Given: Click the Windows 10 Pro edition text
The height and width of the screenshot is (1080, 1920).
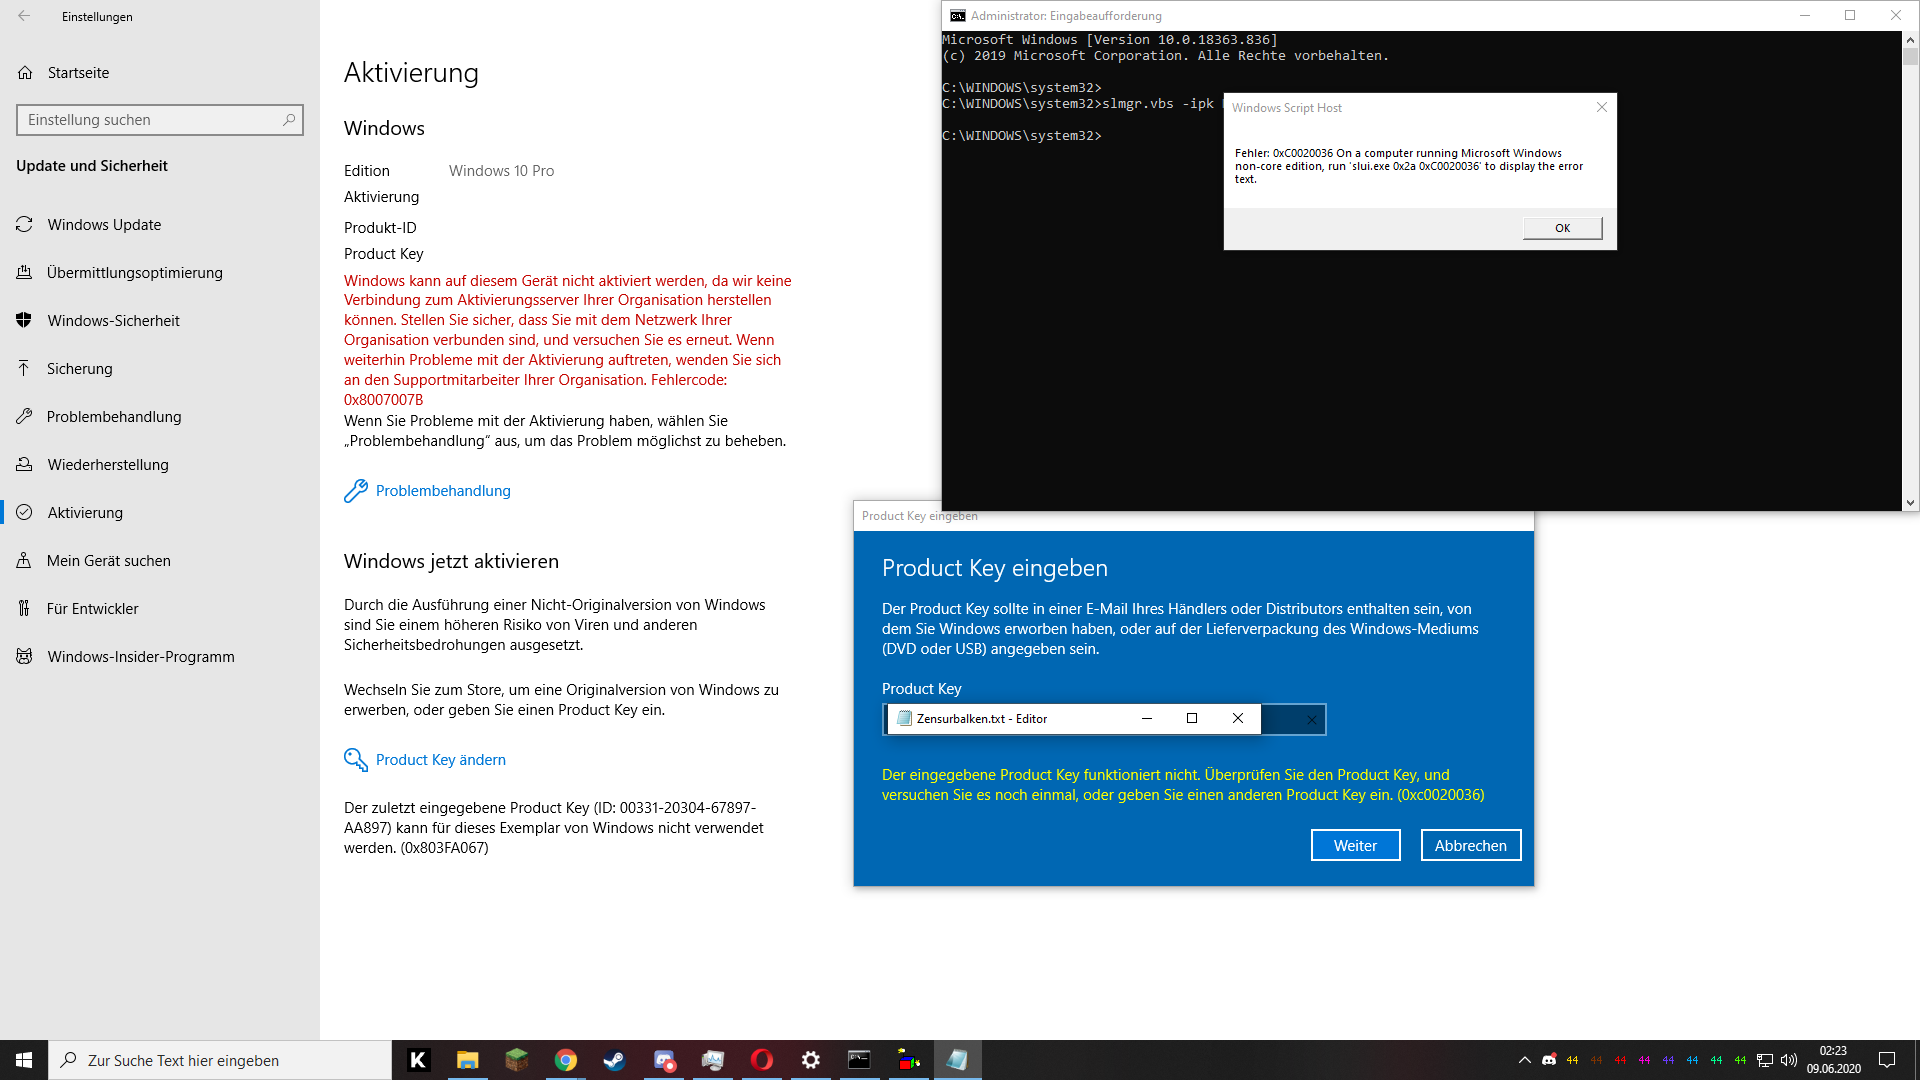Looking at the screenshot, I should (x=501, y=171).
